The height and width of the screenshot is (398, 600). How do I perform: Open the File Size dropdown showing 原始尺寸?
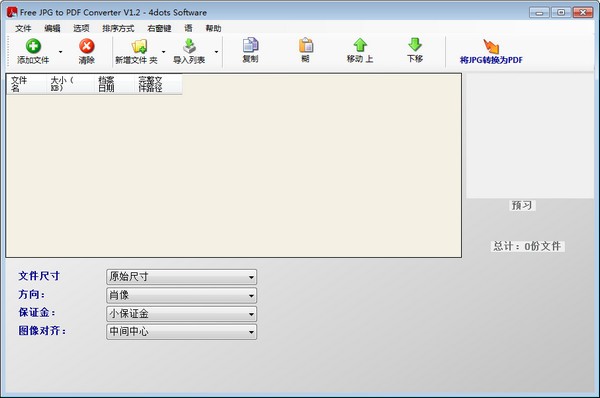pos(181,277)
